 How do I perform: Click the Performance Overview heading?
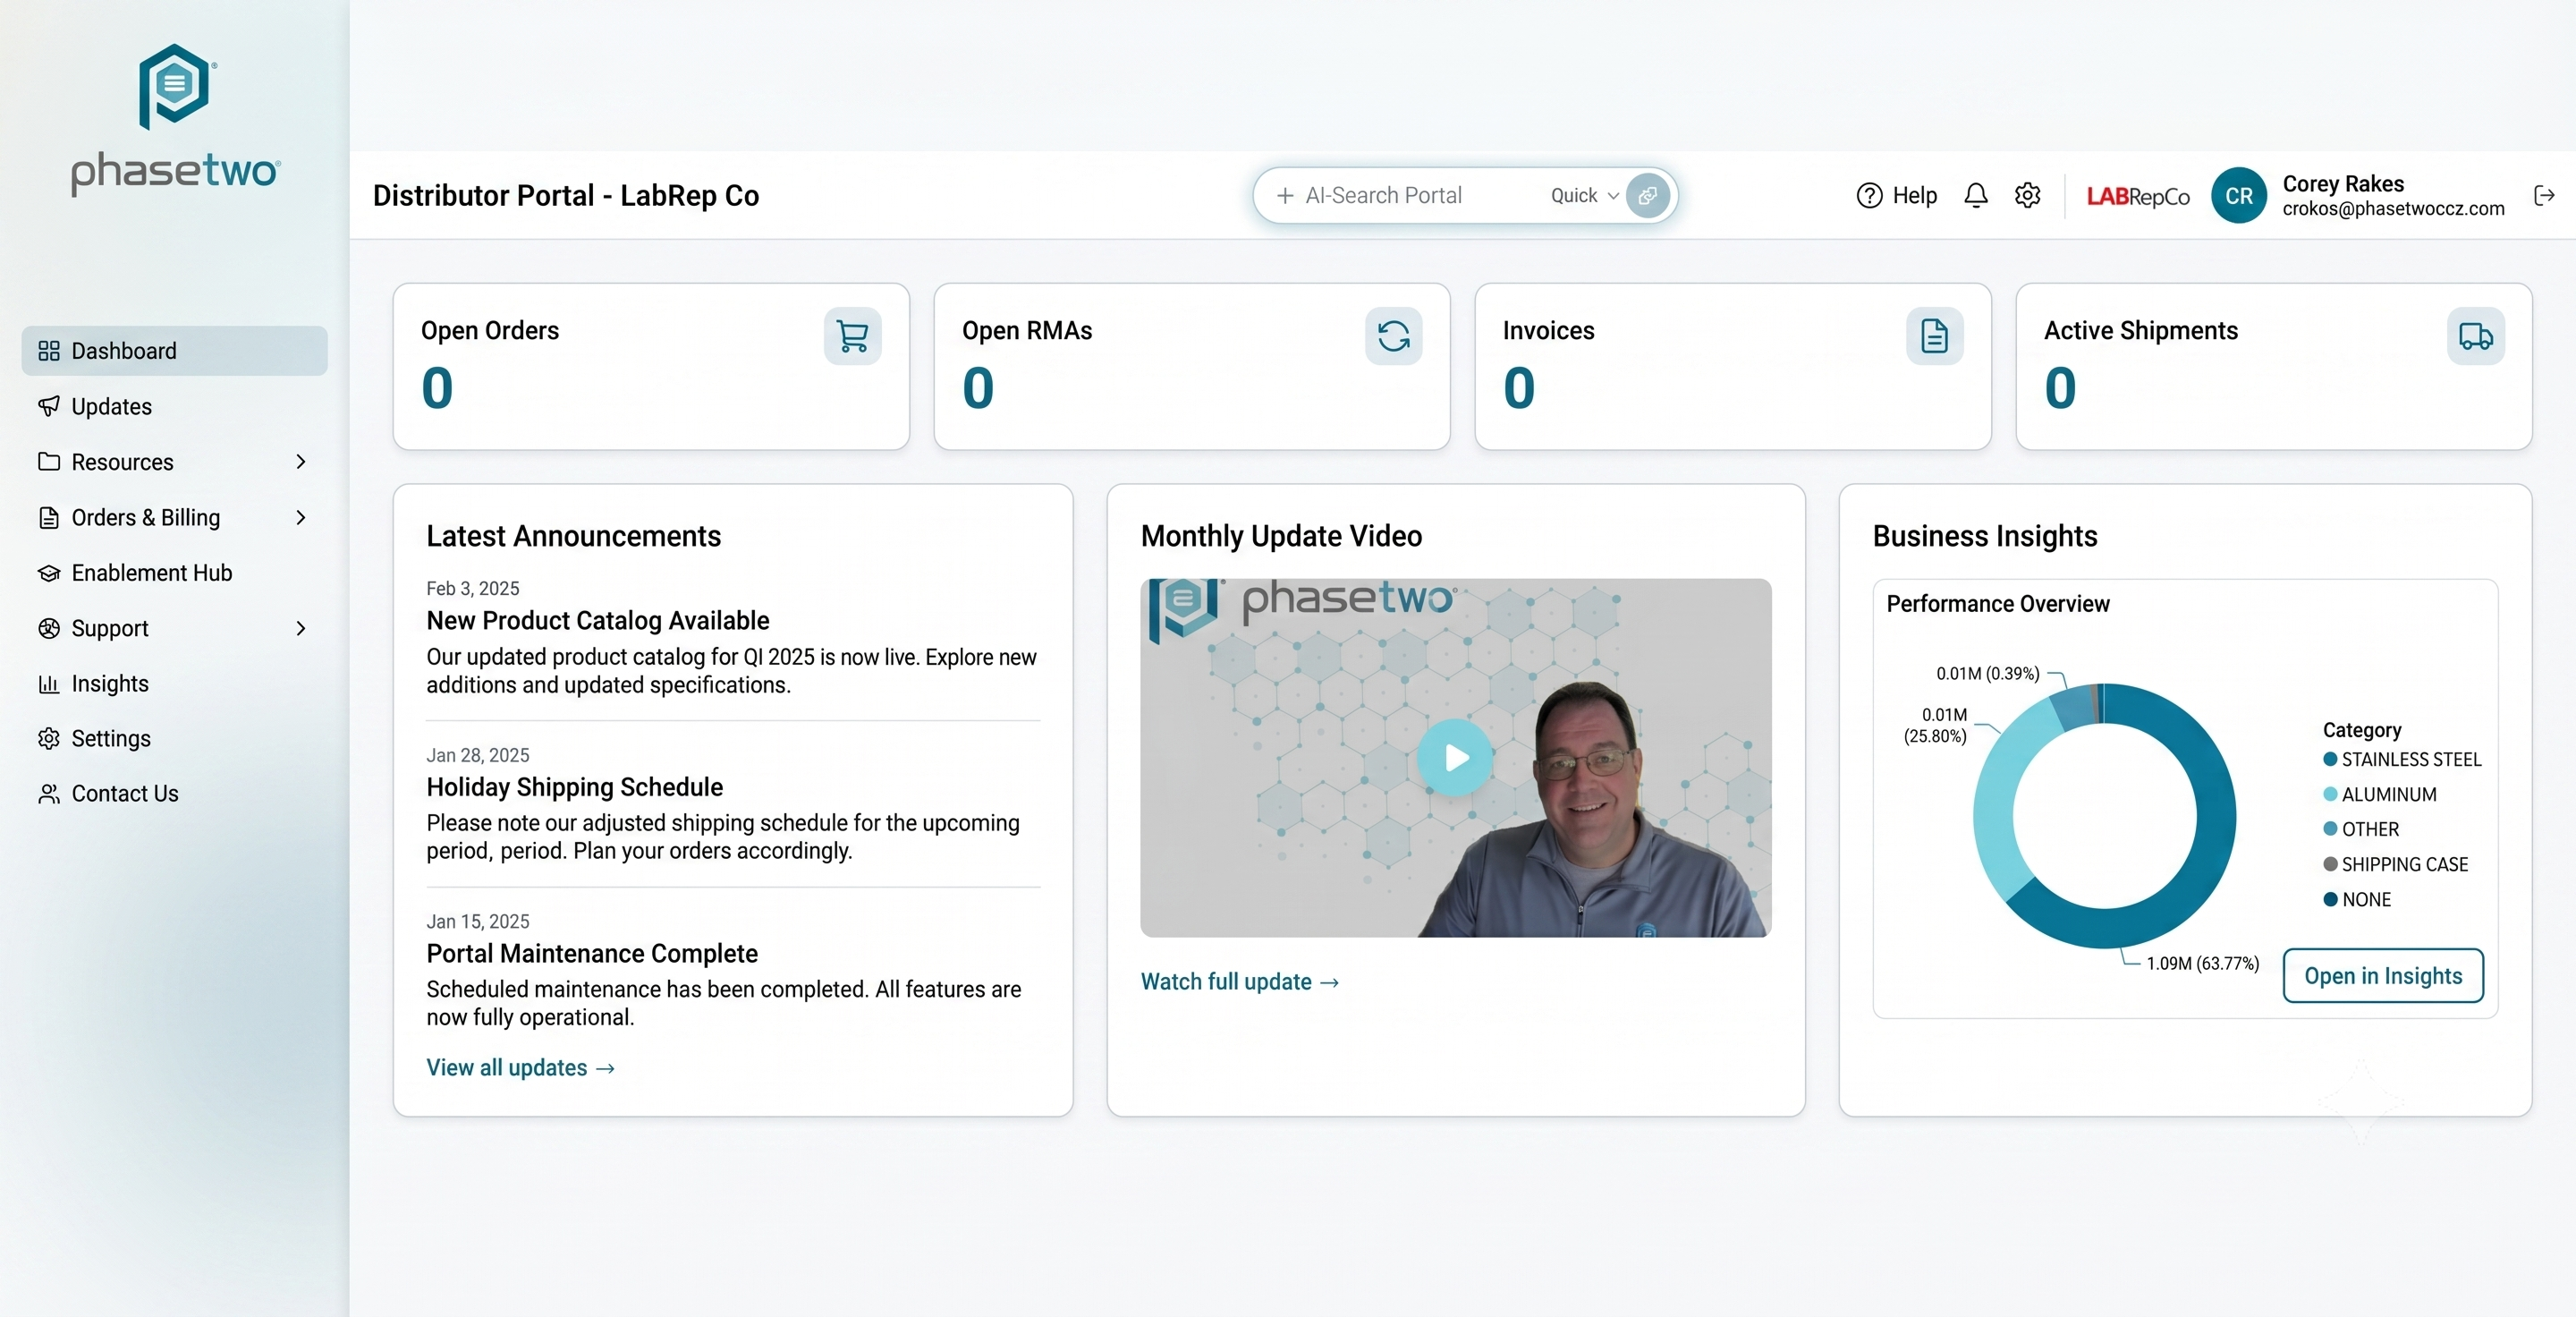click(x=1997, y=604)
